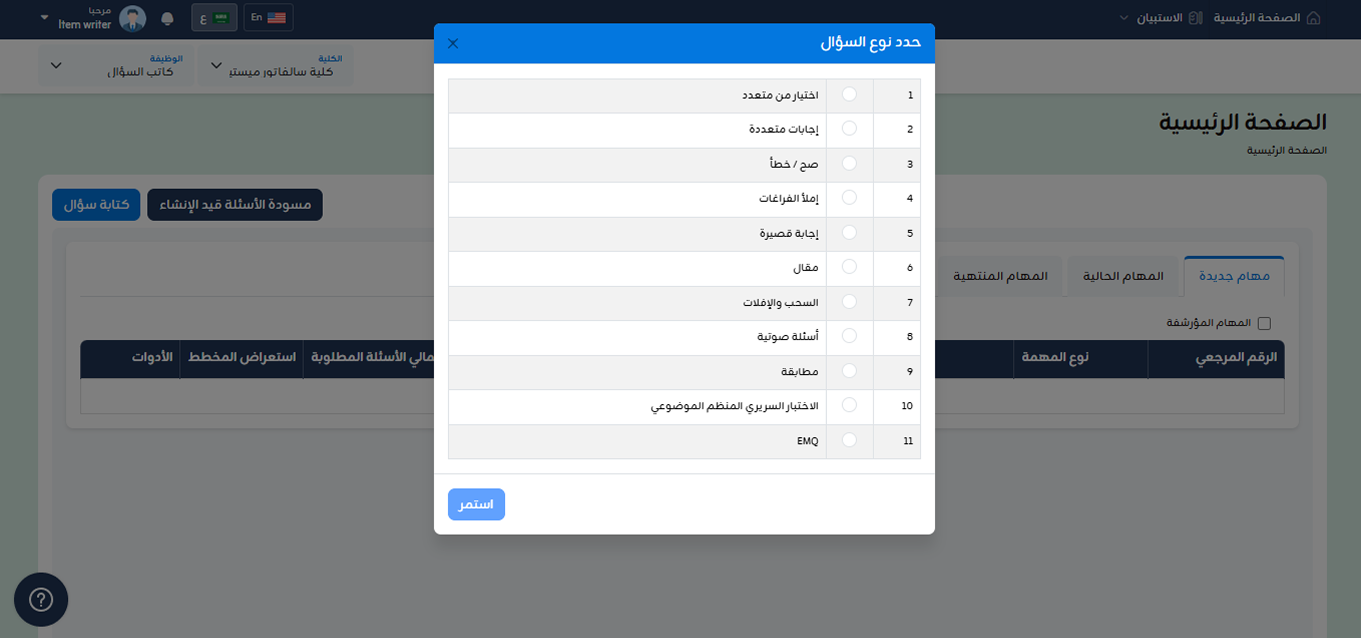The width and height of the screenshot is (1361, 638).
Task: Select the اختيار من متعدد radio button
Action: [849, 94]
